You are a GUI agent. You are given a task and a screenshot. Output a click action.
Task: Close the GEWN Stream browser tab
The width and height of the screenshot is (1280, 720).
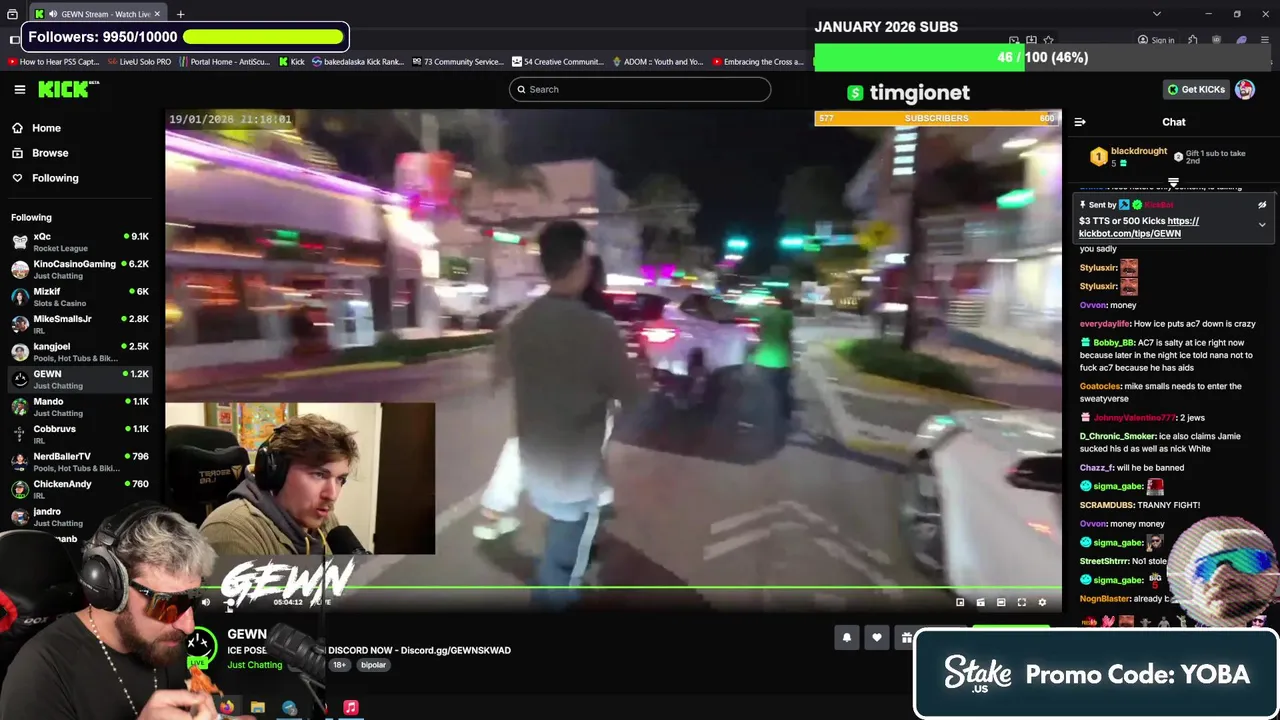(x=158, y=14)
